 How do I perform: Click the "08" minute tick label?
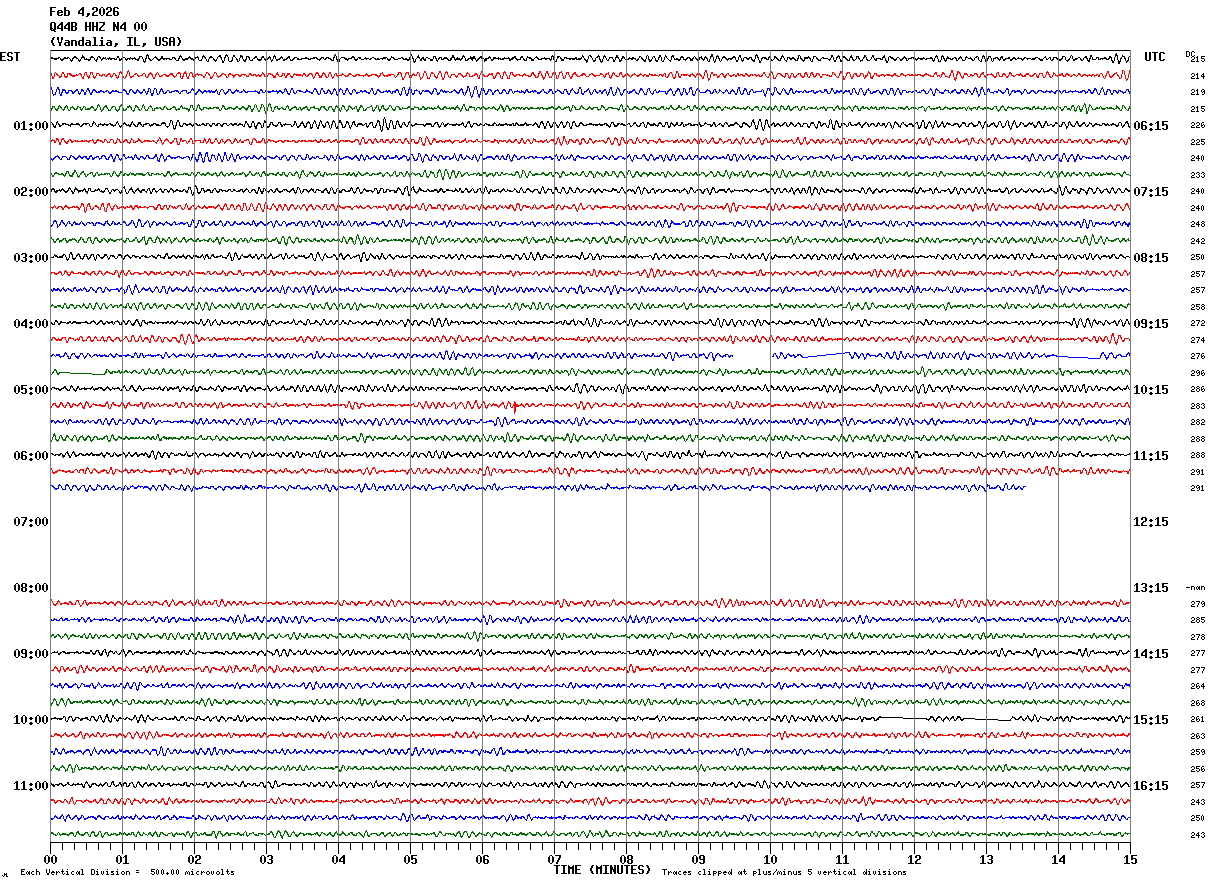point(626,859)
